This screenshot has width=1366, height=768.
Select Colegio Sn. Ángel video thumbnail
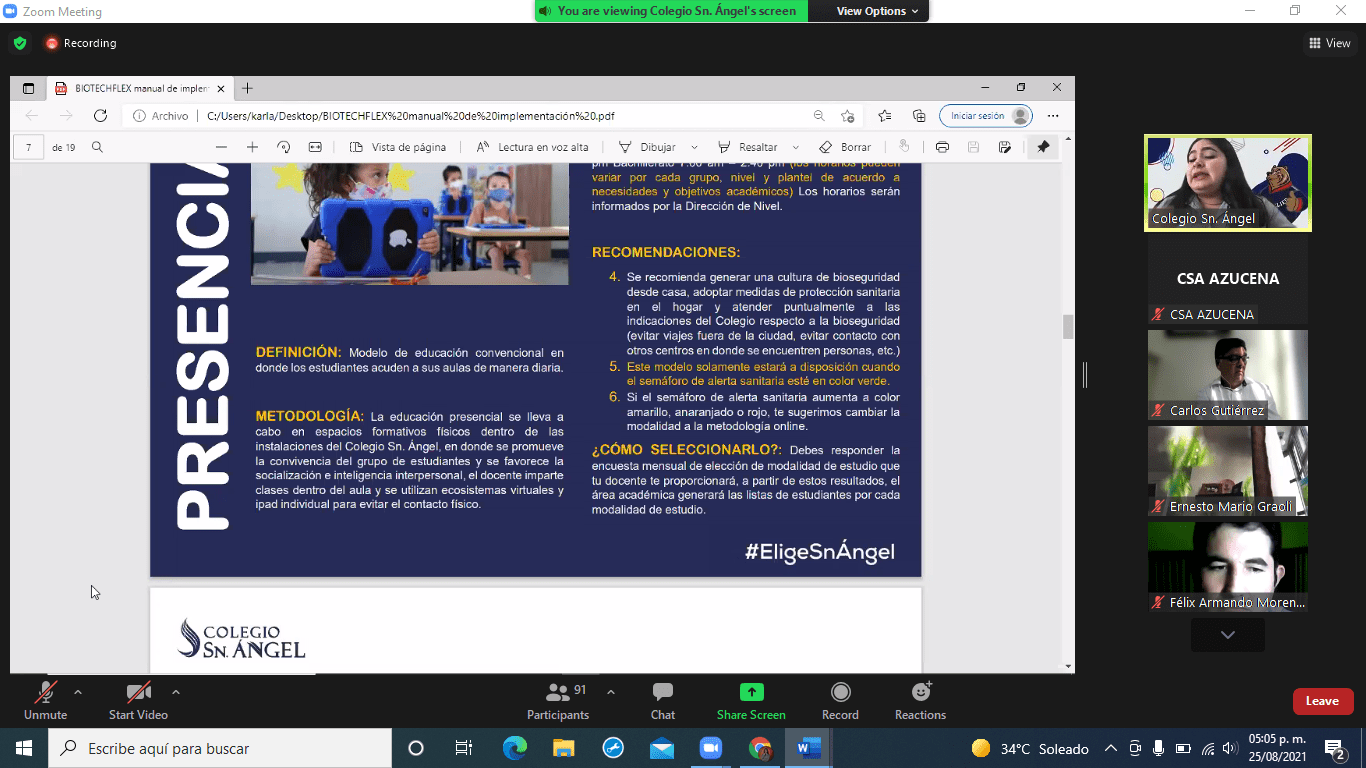1228,183
